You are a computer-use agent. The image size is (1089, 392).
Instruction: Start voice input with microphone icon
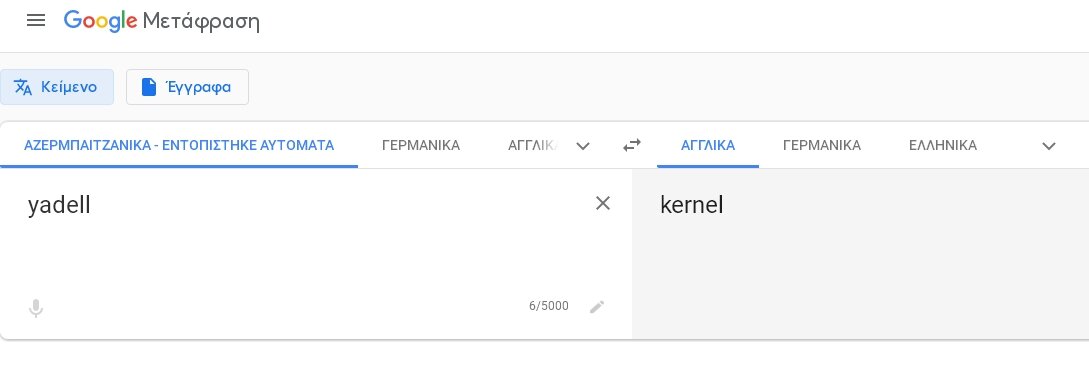[35, 308]
